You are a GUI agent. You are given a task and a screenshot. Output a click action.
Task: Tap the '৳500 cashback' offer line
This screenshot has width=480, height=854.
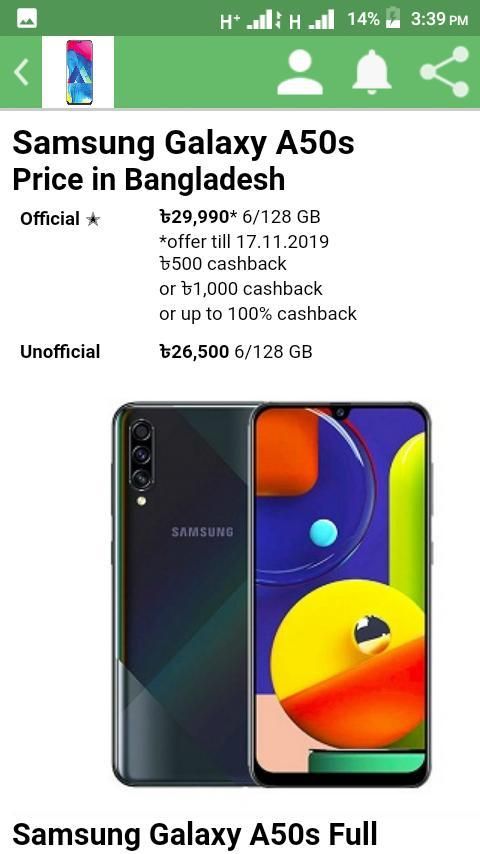click(x=223, y=264)
